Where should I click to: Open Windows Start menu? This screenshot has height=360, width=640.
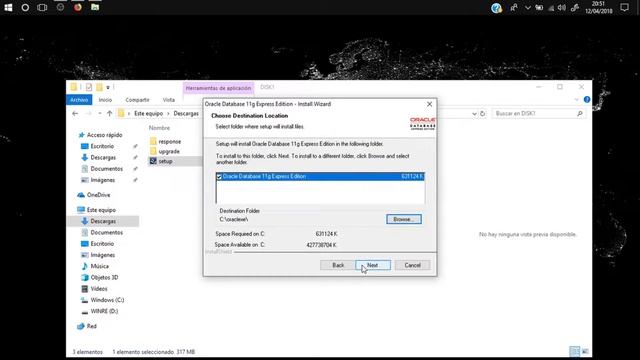[x=8, y=7]
